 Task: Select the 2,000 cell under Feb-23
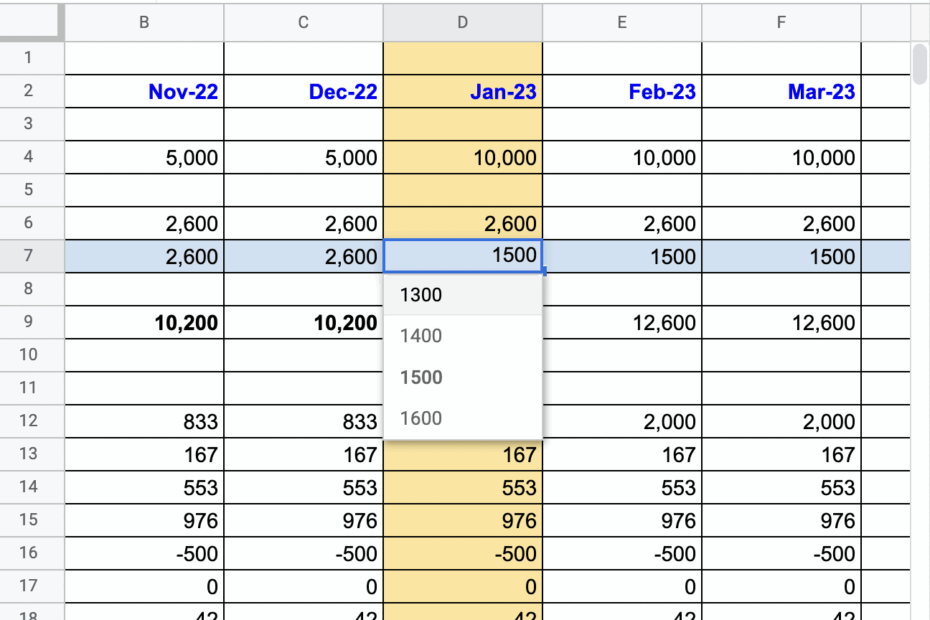pos(622,421)
